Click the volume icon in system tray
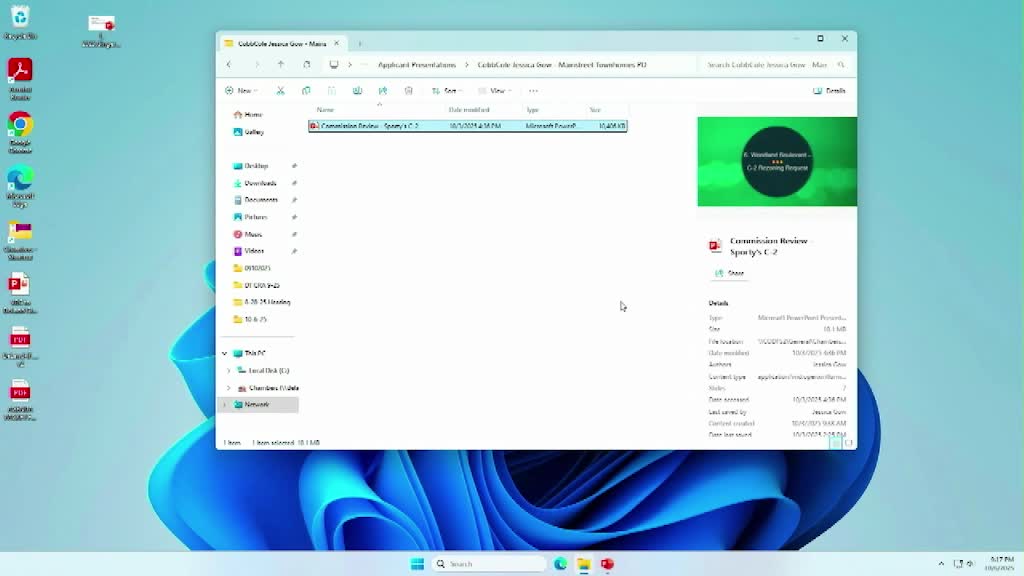 coord(970,564)
